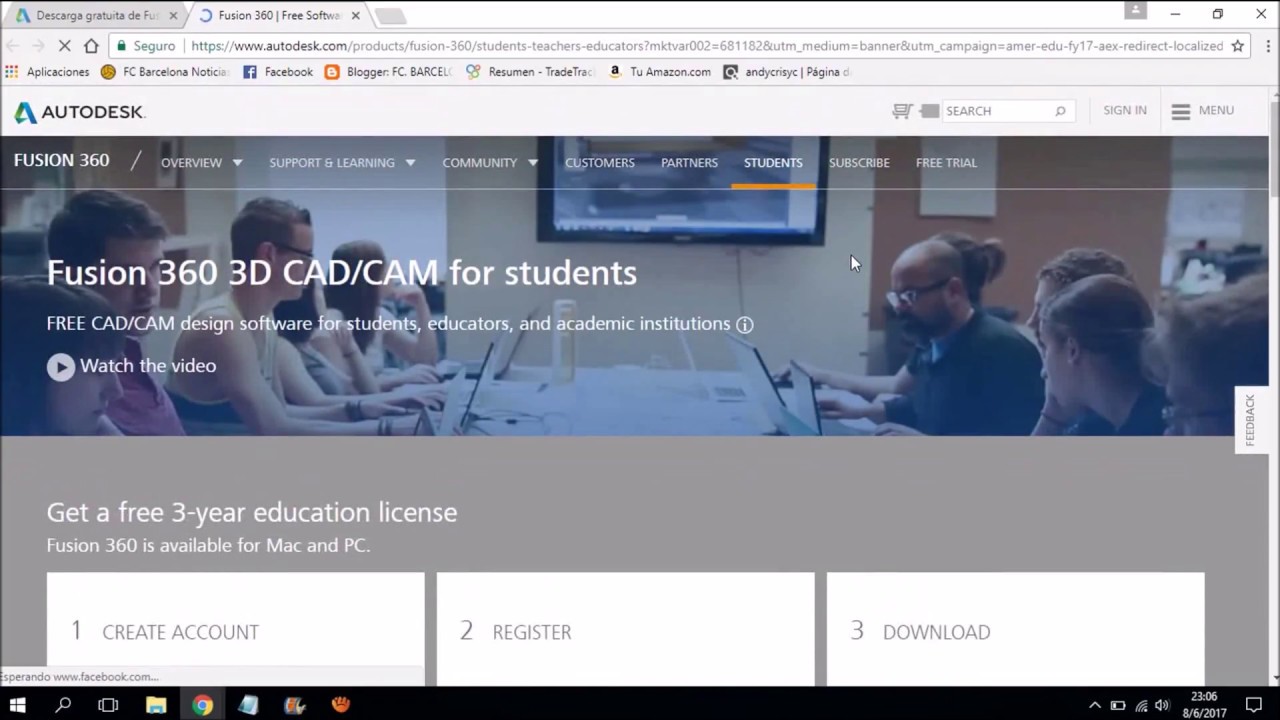Viewport: 1280px width, 720px height.
Task: Go to Chrome home page icon
Action: click(91, 46)
